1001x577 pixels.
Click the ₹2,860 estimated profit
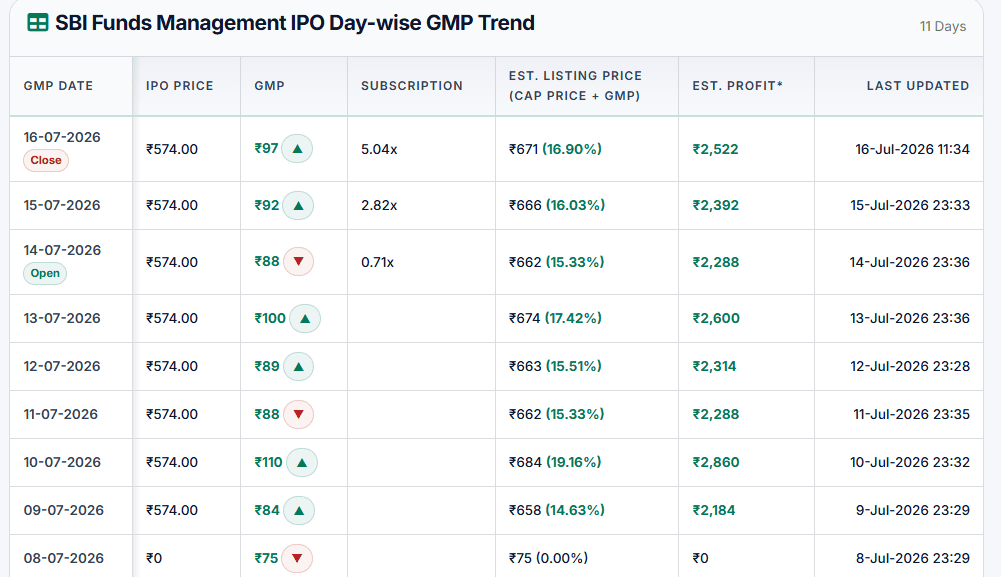coord(716,462)
